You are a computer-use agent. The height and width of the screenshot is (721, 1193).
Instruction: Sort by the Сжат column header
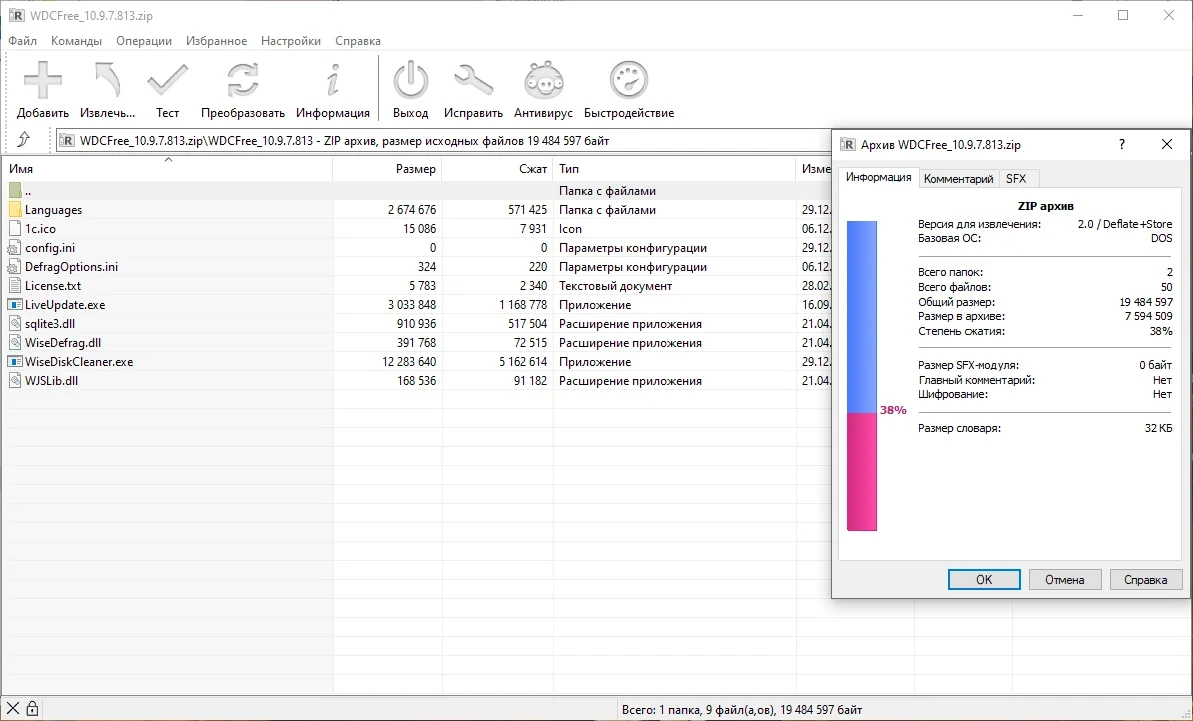[498, 169]
